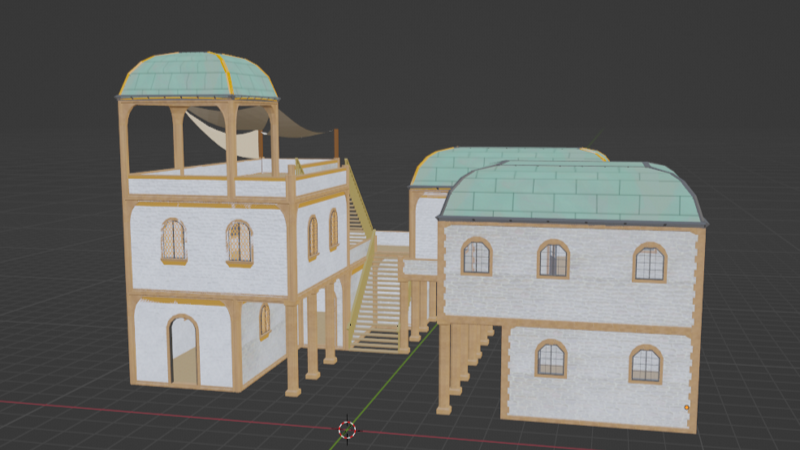Click the red X axis line
This screenshot has height=450, width=800.
150,411
